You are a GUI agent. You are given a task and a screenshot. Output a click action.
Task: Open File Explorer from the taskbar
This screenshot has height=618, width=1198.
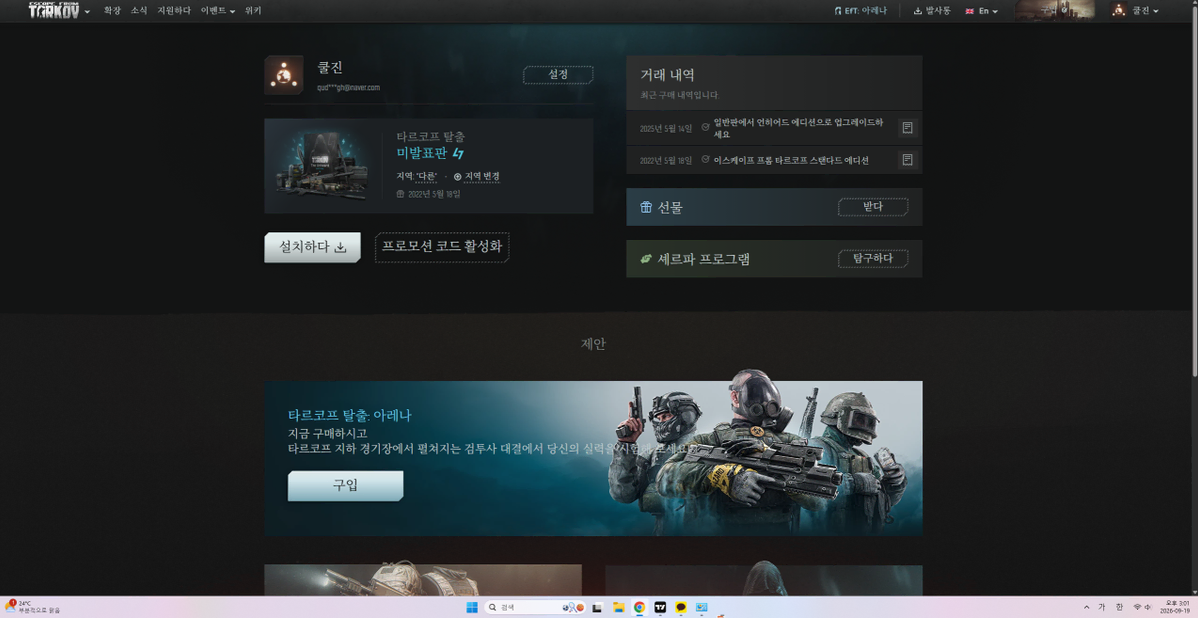(x=619, y=607)
